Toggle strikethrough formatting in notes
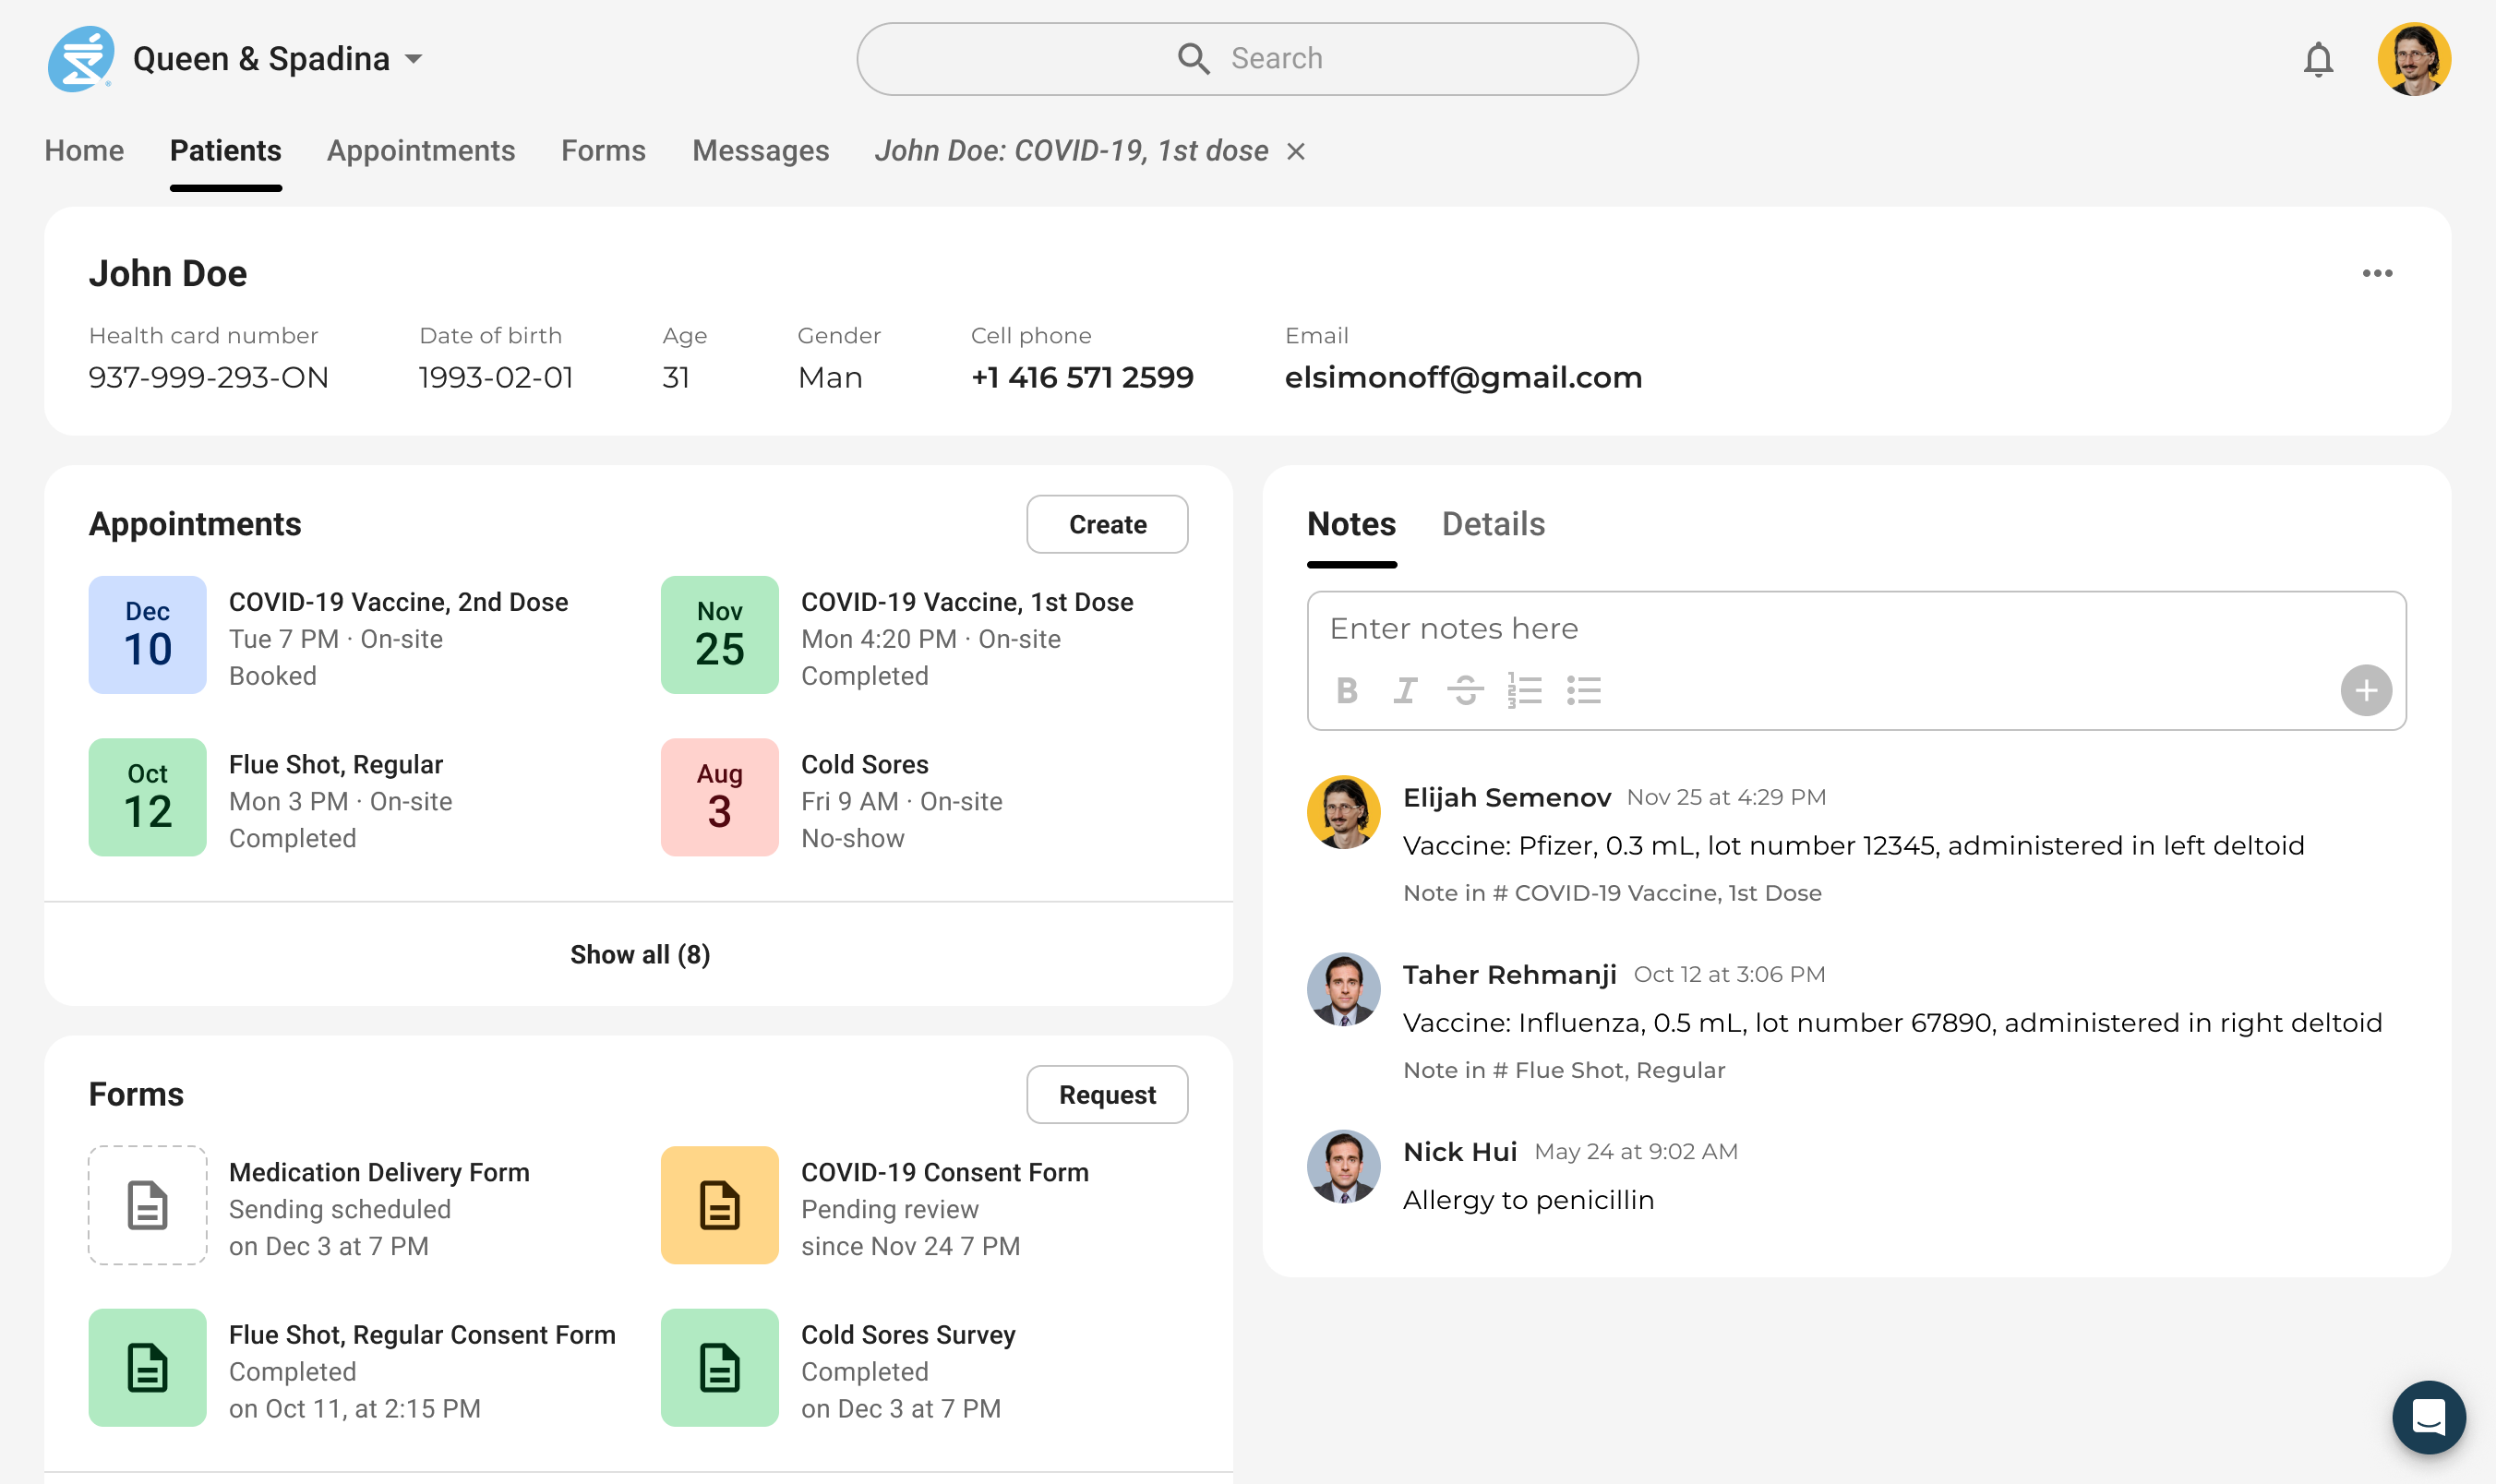 (x=1465, y=690)
